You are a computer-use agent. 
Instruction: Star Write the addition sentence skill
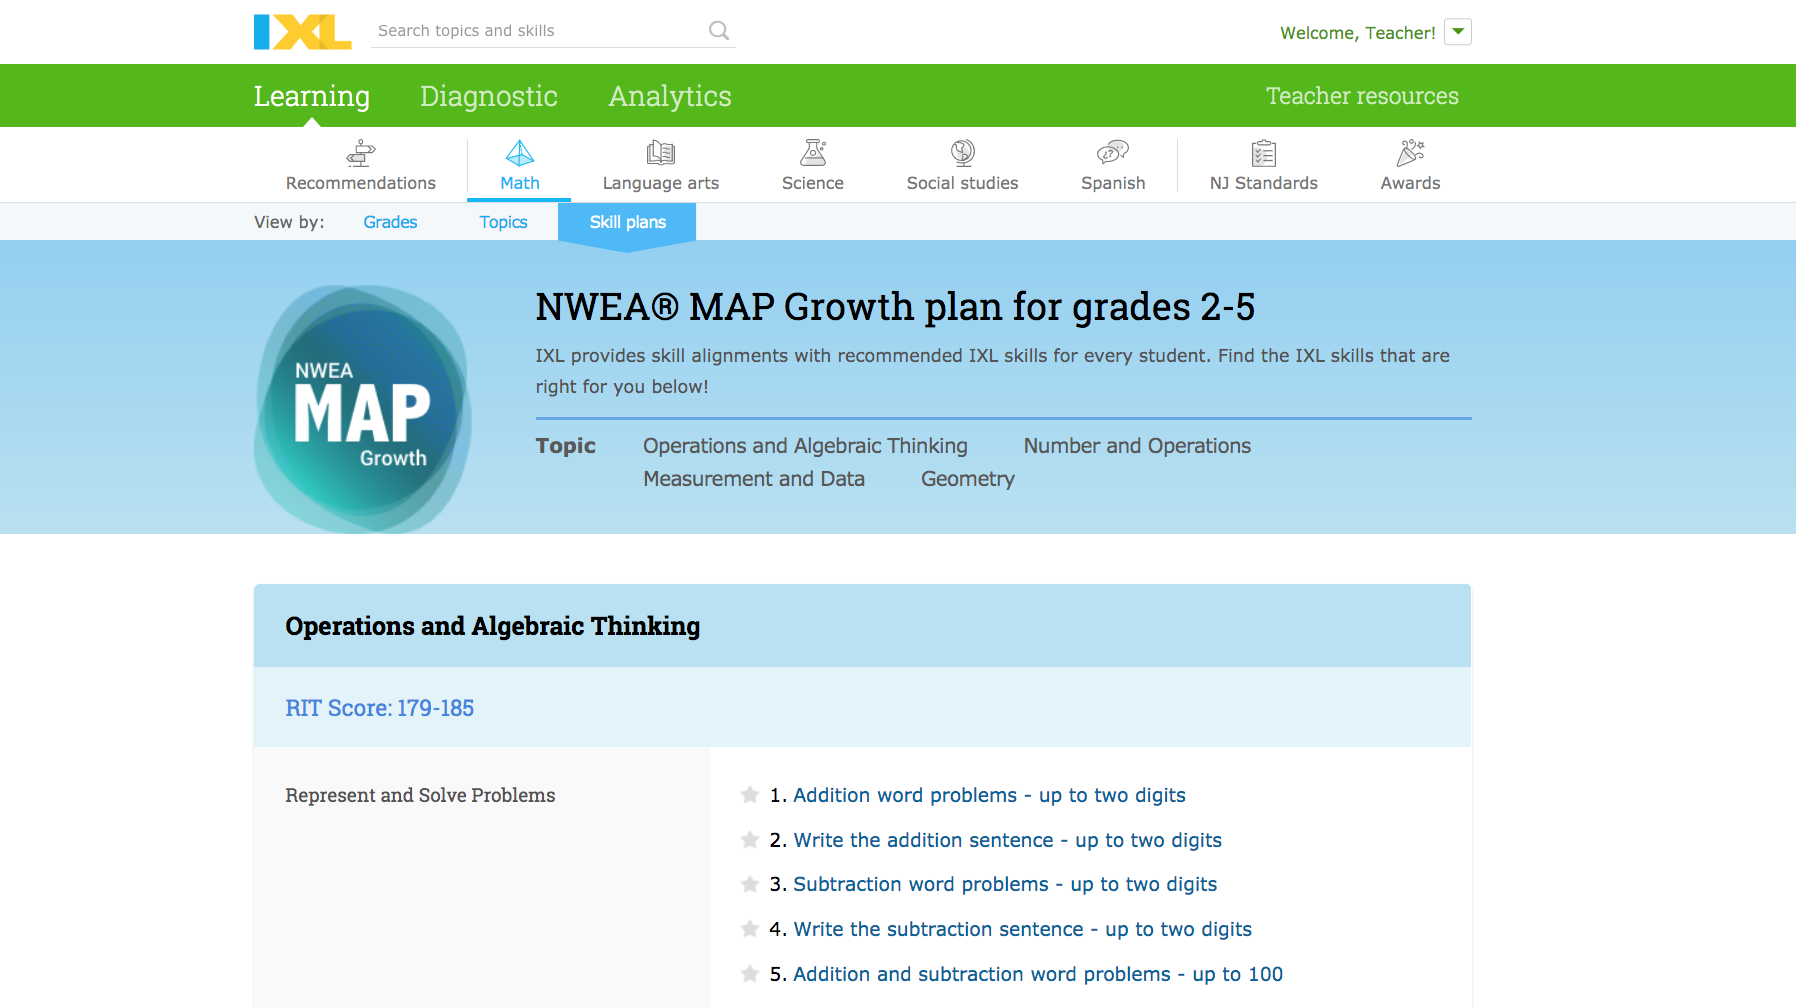750,840
